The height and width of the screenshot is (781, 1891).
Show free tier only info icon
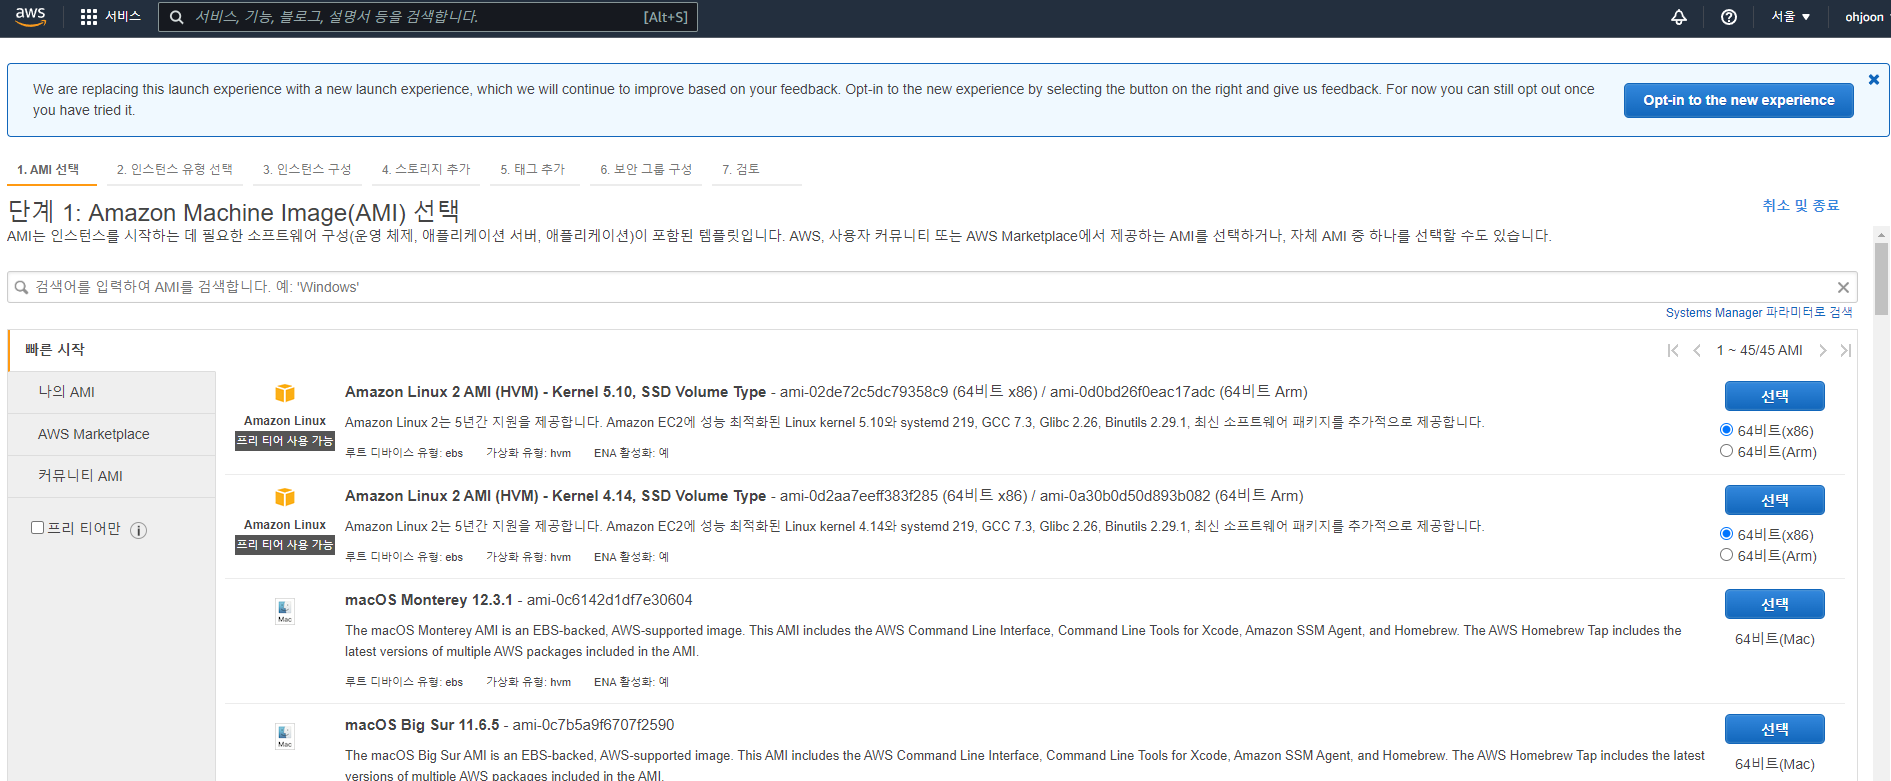[139, 530]
